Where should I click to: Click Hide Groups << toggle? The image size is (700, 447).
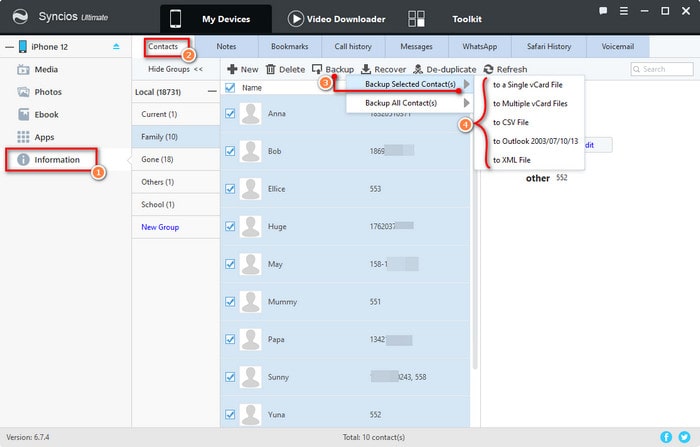[x=175, y=69]
